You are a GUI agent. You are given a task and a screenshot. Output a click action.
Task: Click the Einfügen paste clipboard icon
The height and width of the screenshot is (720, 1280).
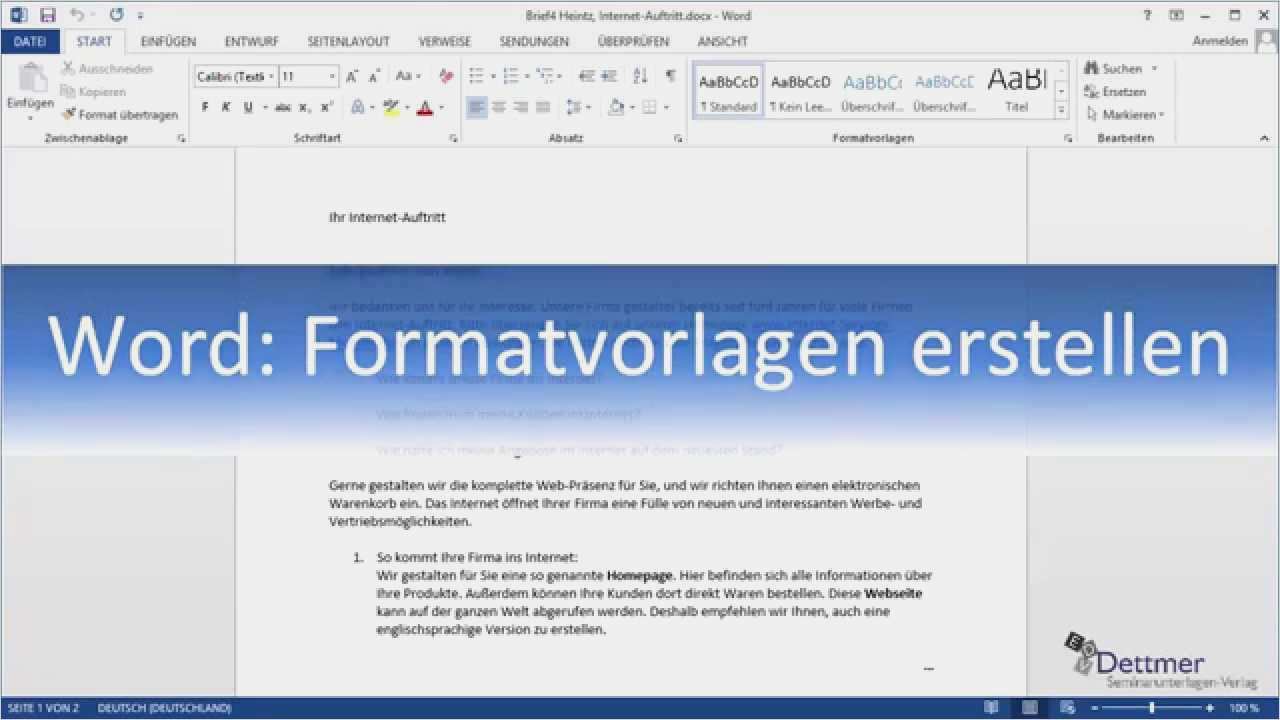point(31,79)
